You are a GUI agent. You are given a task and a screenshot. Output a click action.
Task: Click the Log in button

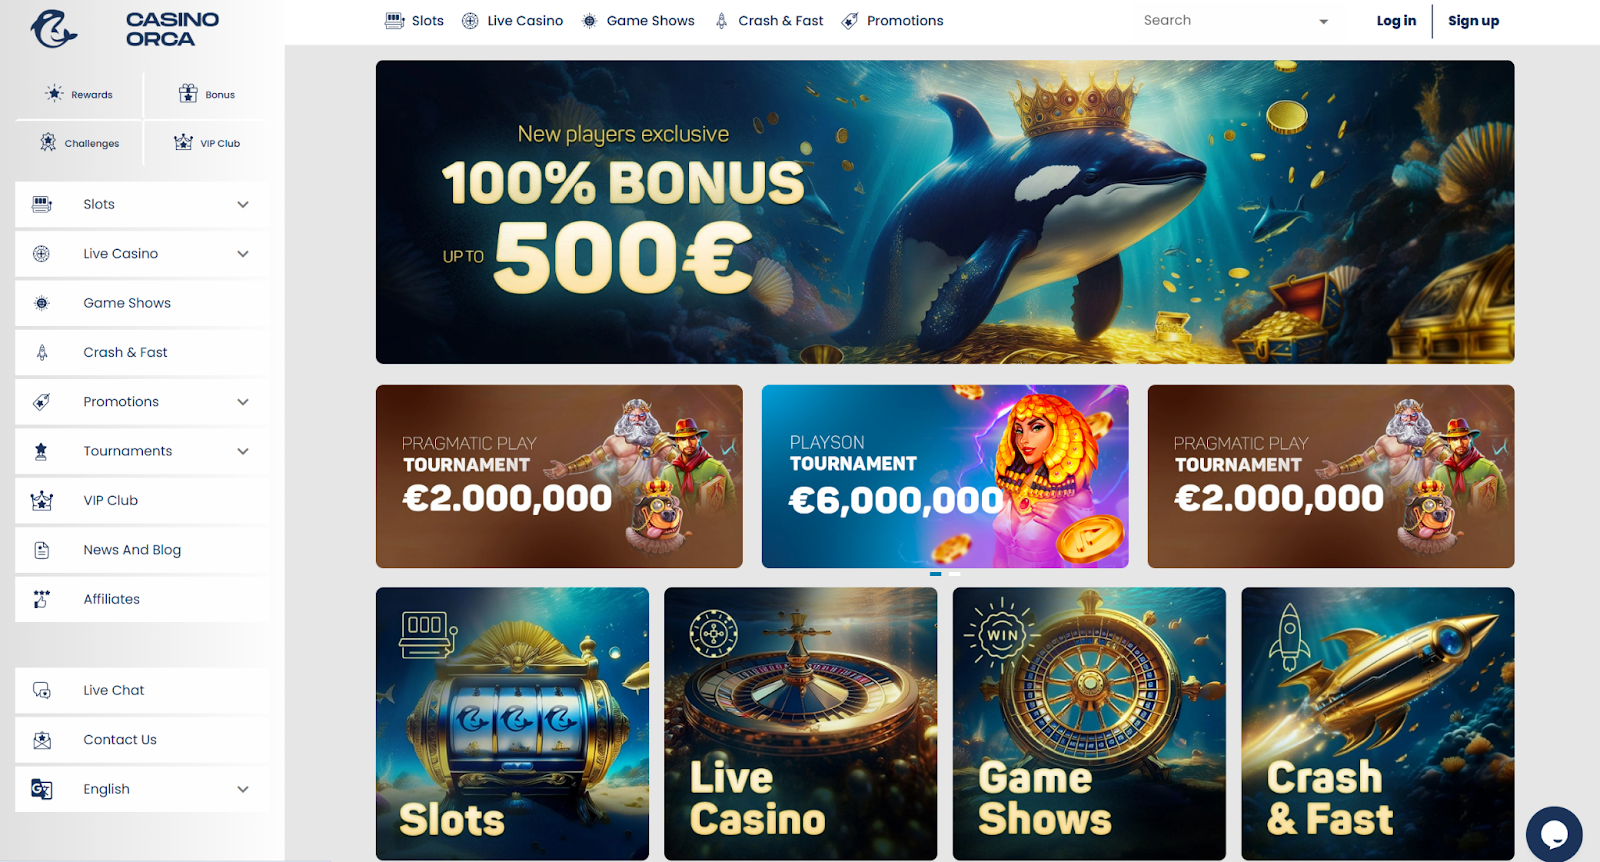tap(1396, 20)
